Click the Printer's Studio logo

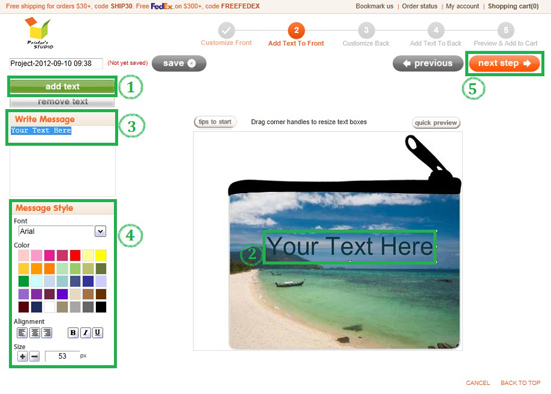click(39, 33)
